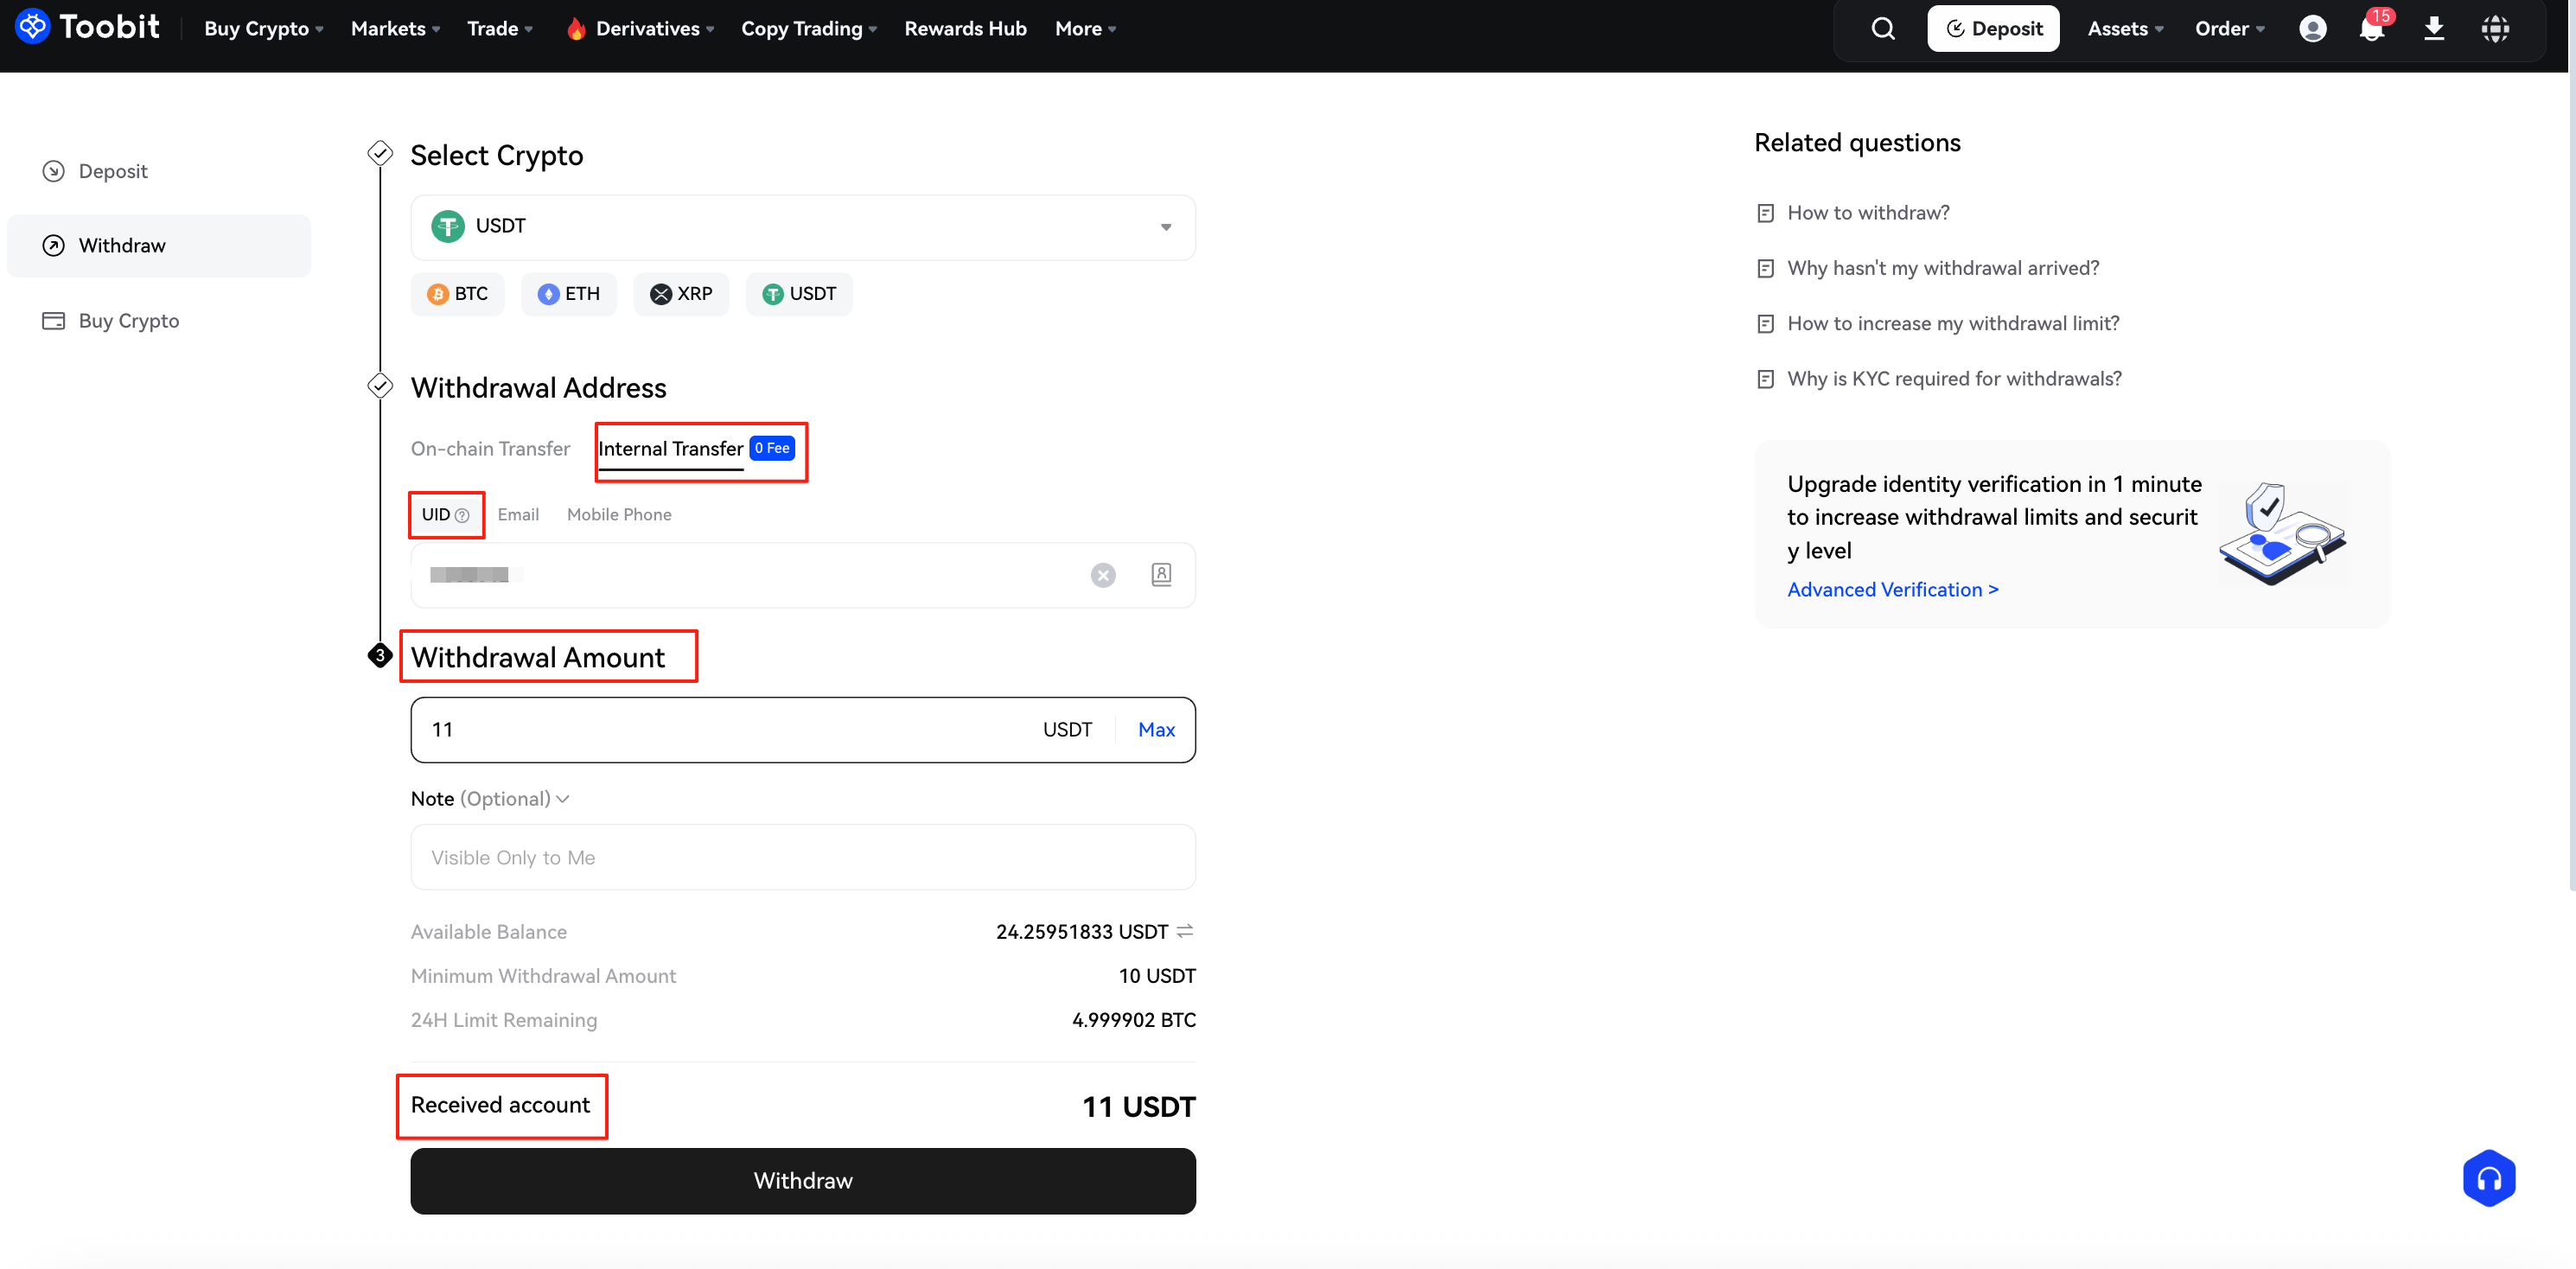Click the Visible Only to Me note field

[x=802, y=857]
